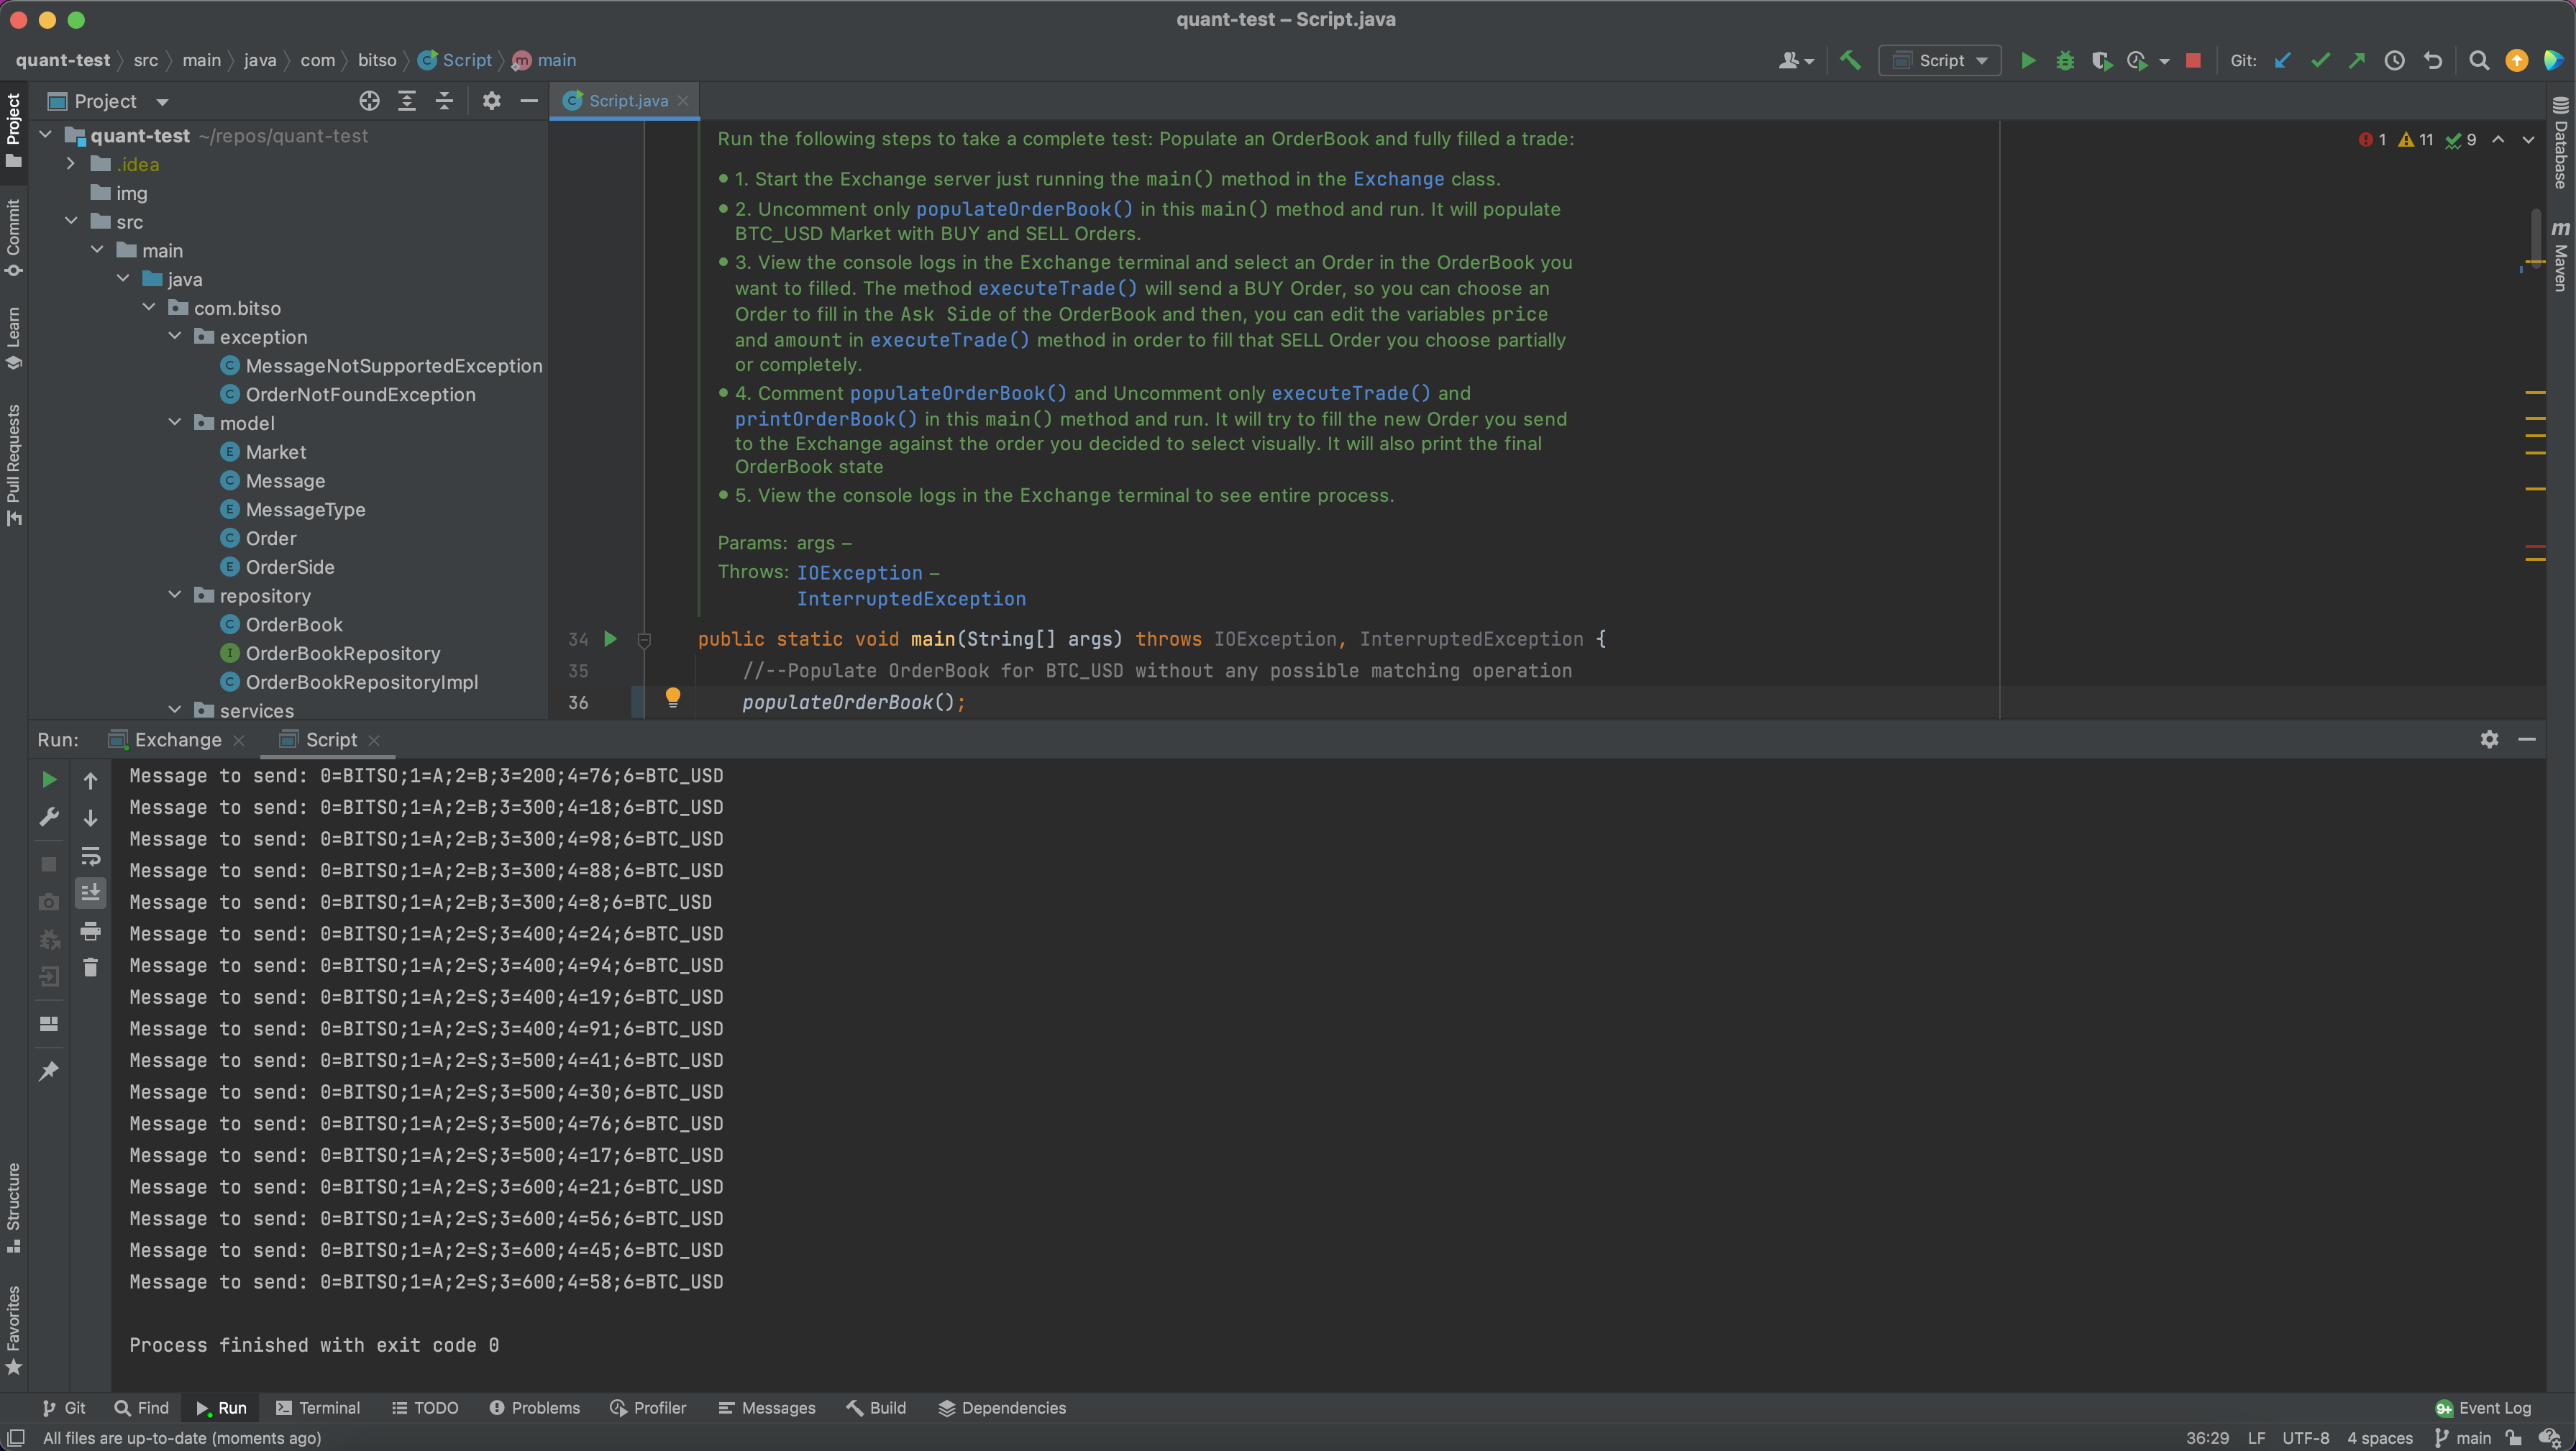Open Project panel gear options
The height and width of the screenshot is (1451, 2576).
click(x=491, y=101)
